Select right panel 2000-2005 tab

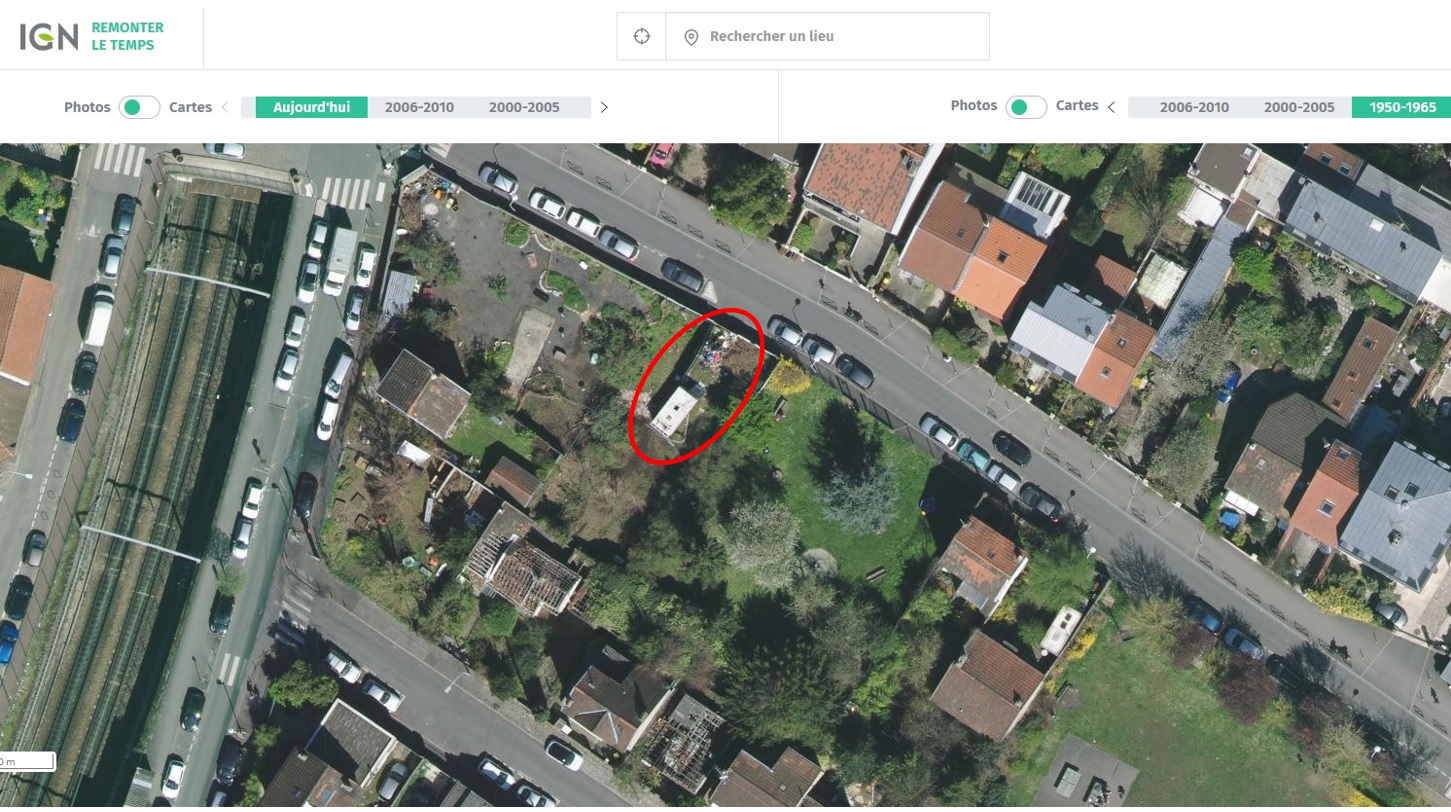1299,107
